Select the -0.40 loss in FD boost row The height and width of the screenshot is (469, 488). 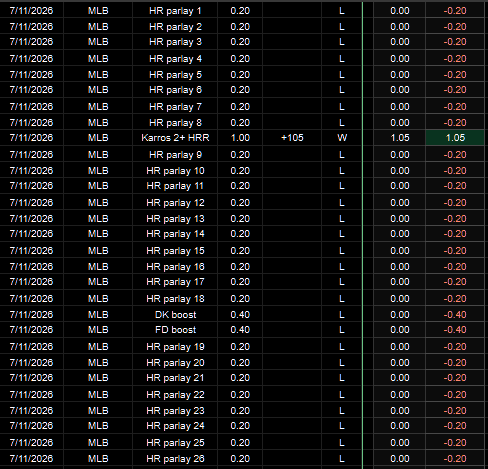455,330
